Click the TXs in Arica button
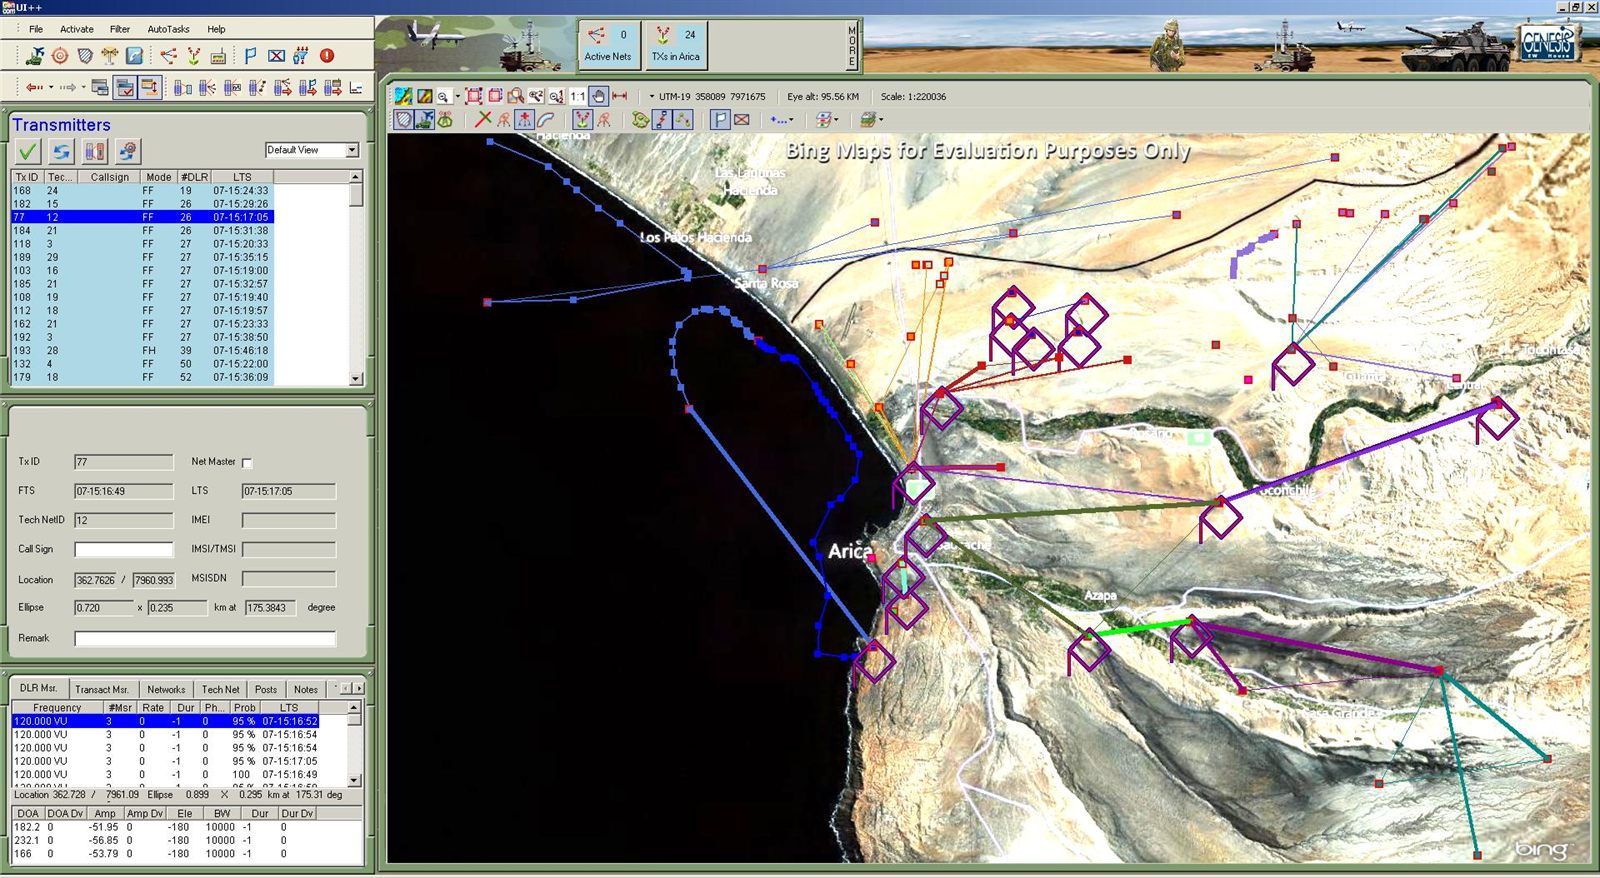Screen dimensions: 1600x878 [676, 45]
